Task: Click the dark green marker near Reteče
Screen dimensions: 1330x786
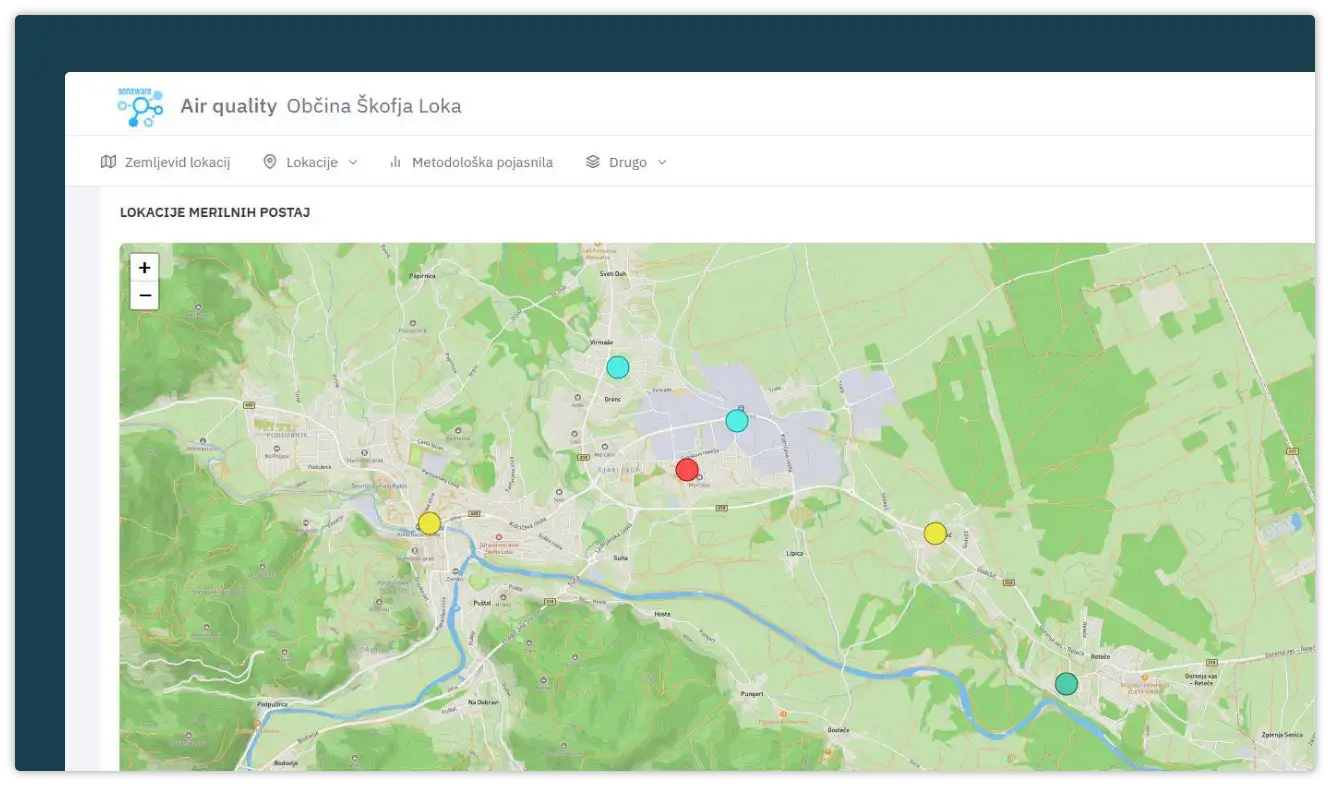Action: [x=1067, y=684]
